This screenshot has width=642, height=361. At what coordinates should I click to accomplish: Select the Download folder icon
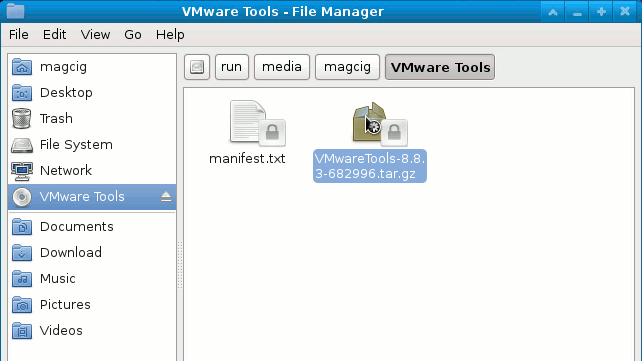click(22, 253)
